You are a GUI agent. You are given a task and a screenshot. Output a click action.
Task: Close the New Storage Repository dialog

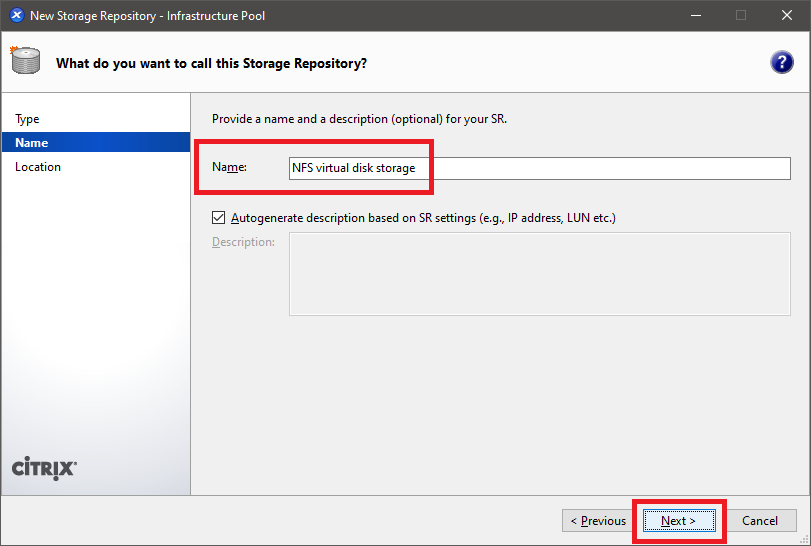click(x=787, y=16)
